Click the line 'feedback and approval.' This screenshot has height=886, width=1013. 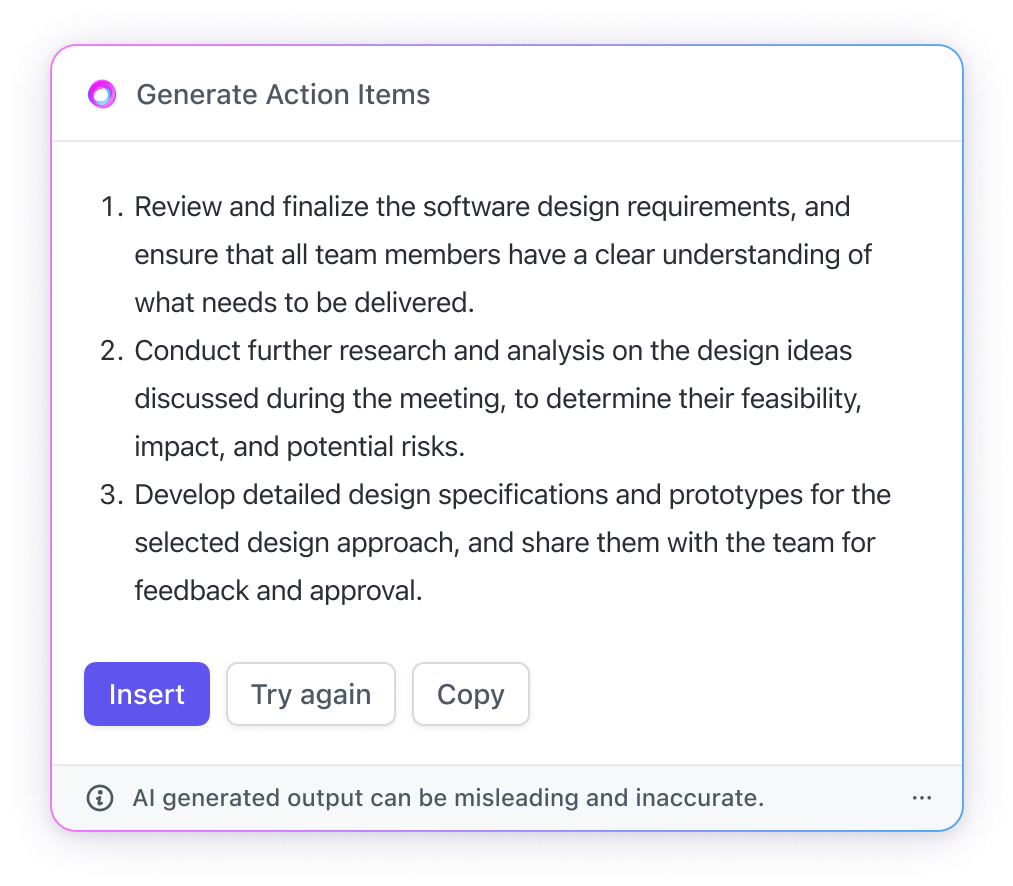[279, 591]
